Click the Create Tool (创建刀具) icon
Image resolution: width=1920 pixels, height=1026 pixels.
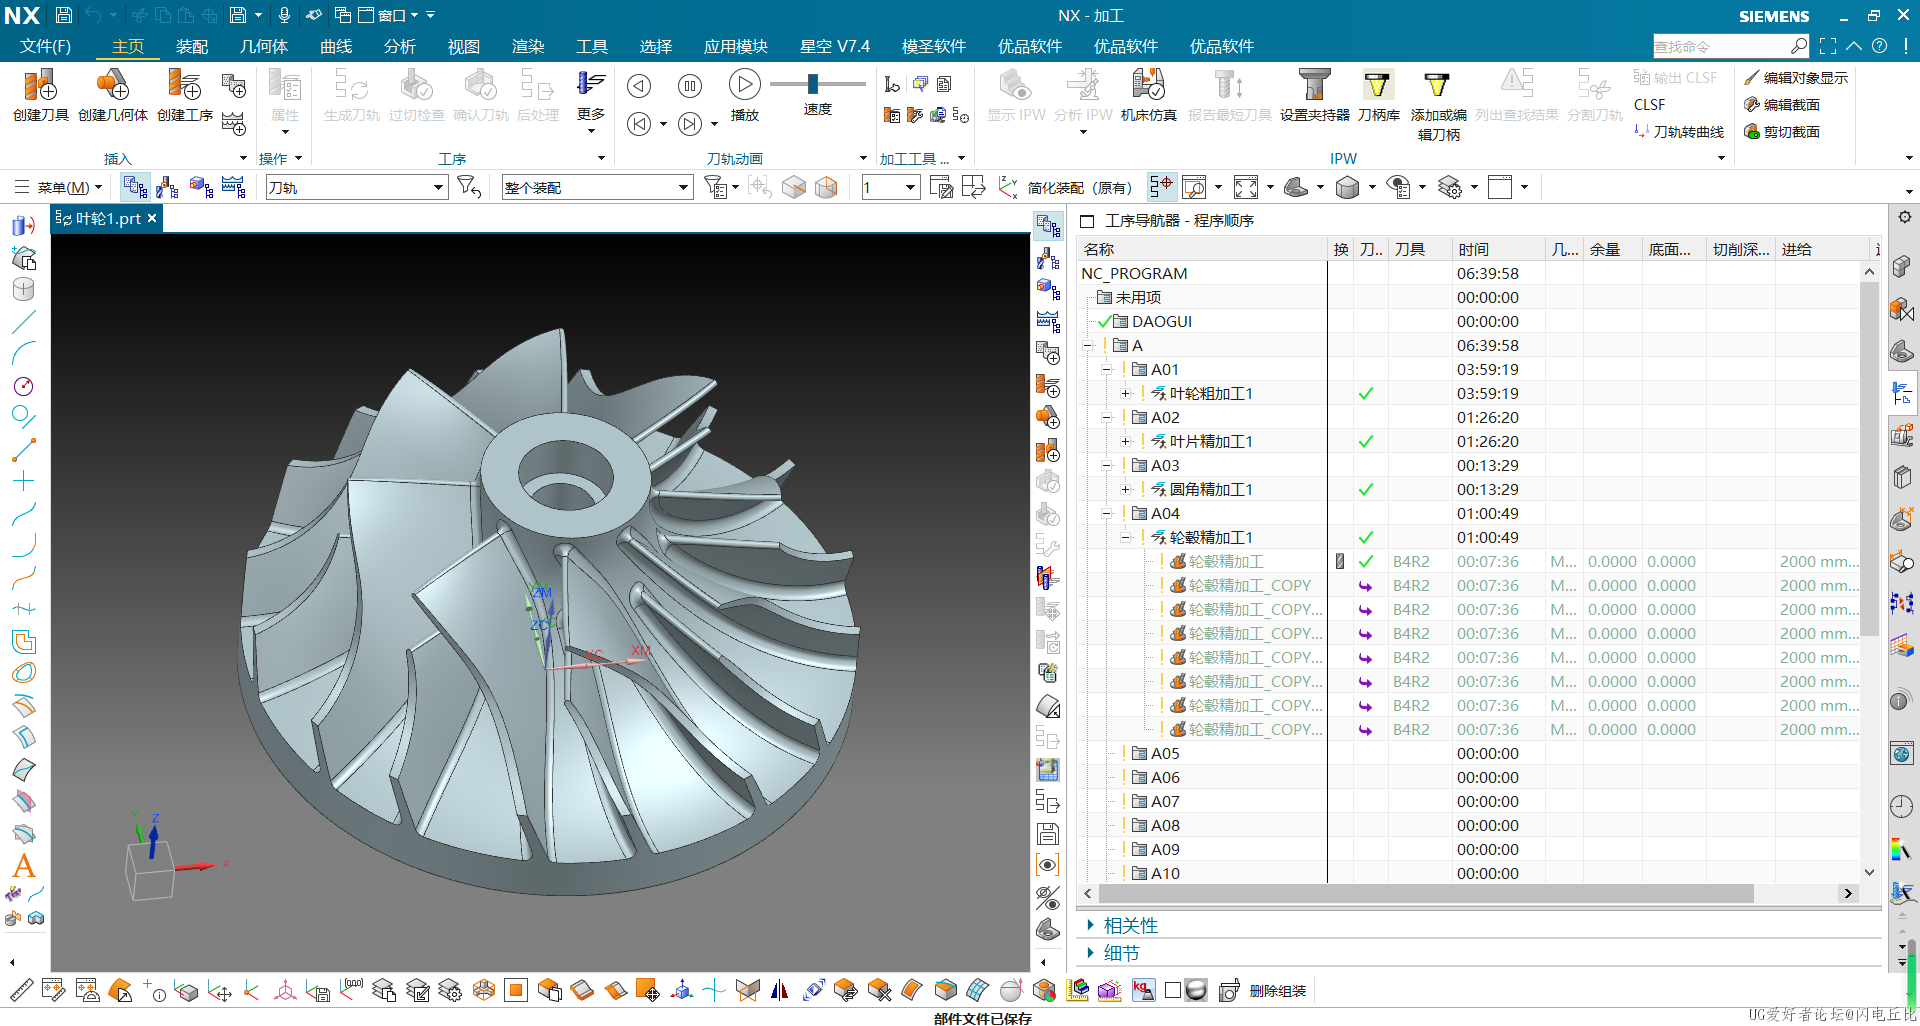(x=40, y=95)
